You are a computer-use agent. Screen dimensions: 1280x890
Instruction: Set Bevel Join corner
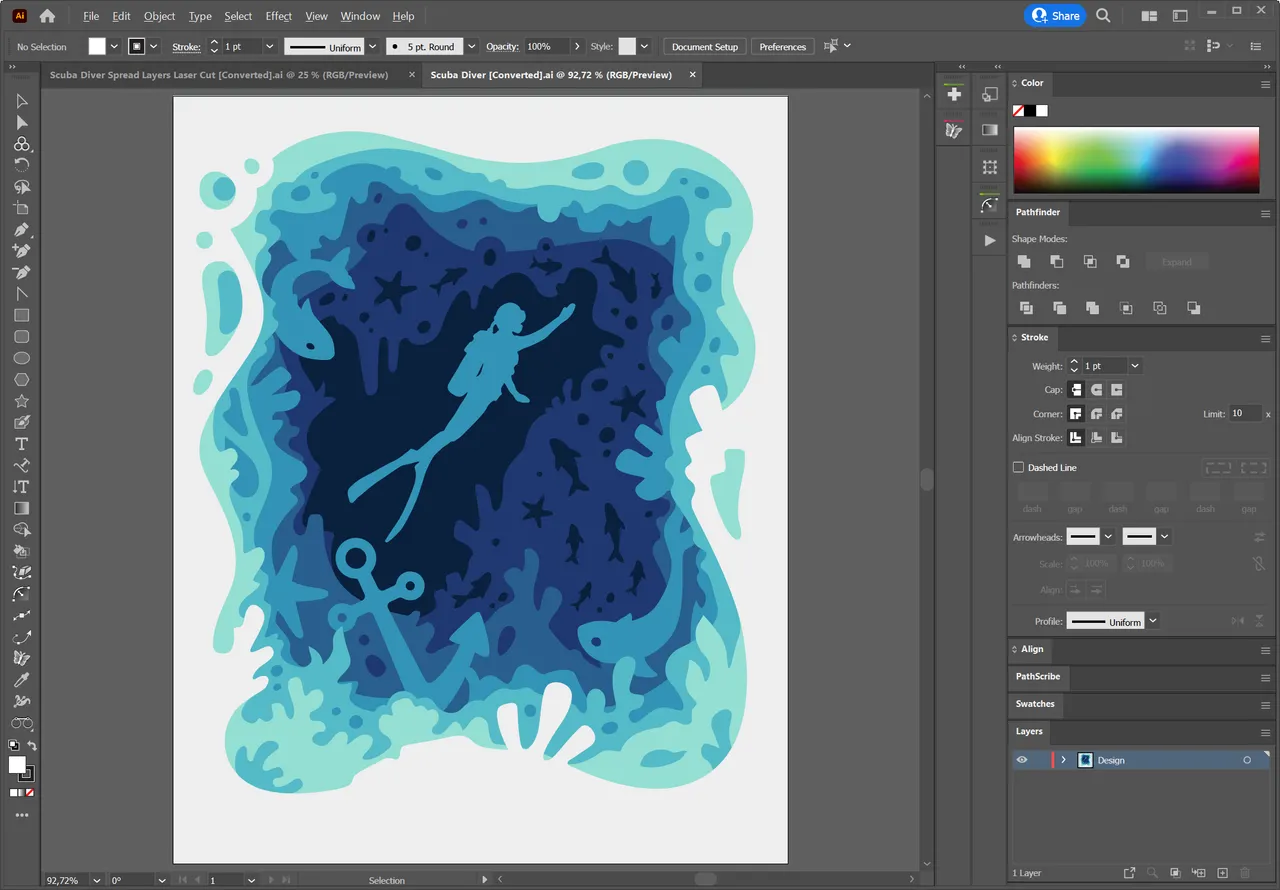1117,414
